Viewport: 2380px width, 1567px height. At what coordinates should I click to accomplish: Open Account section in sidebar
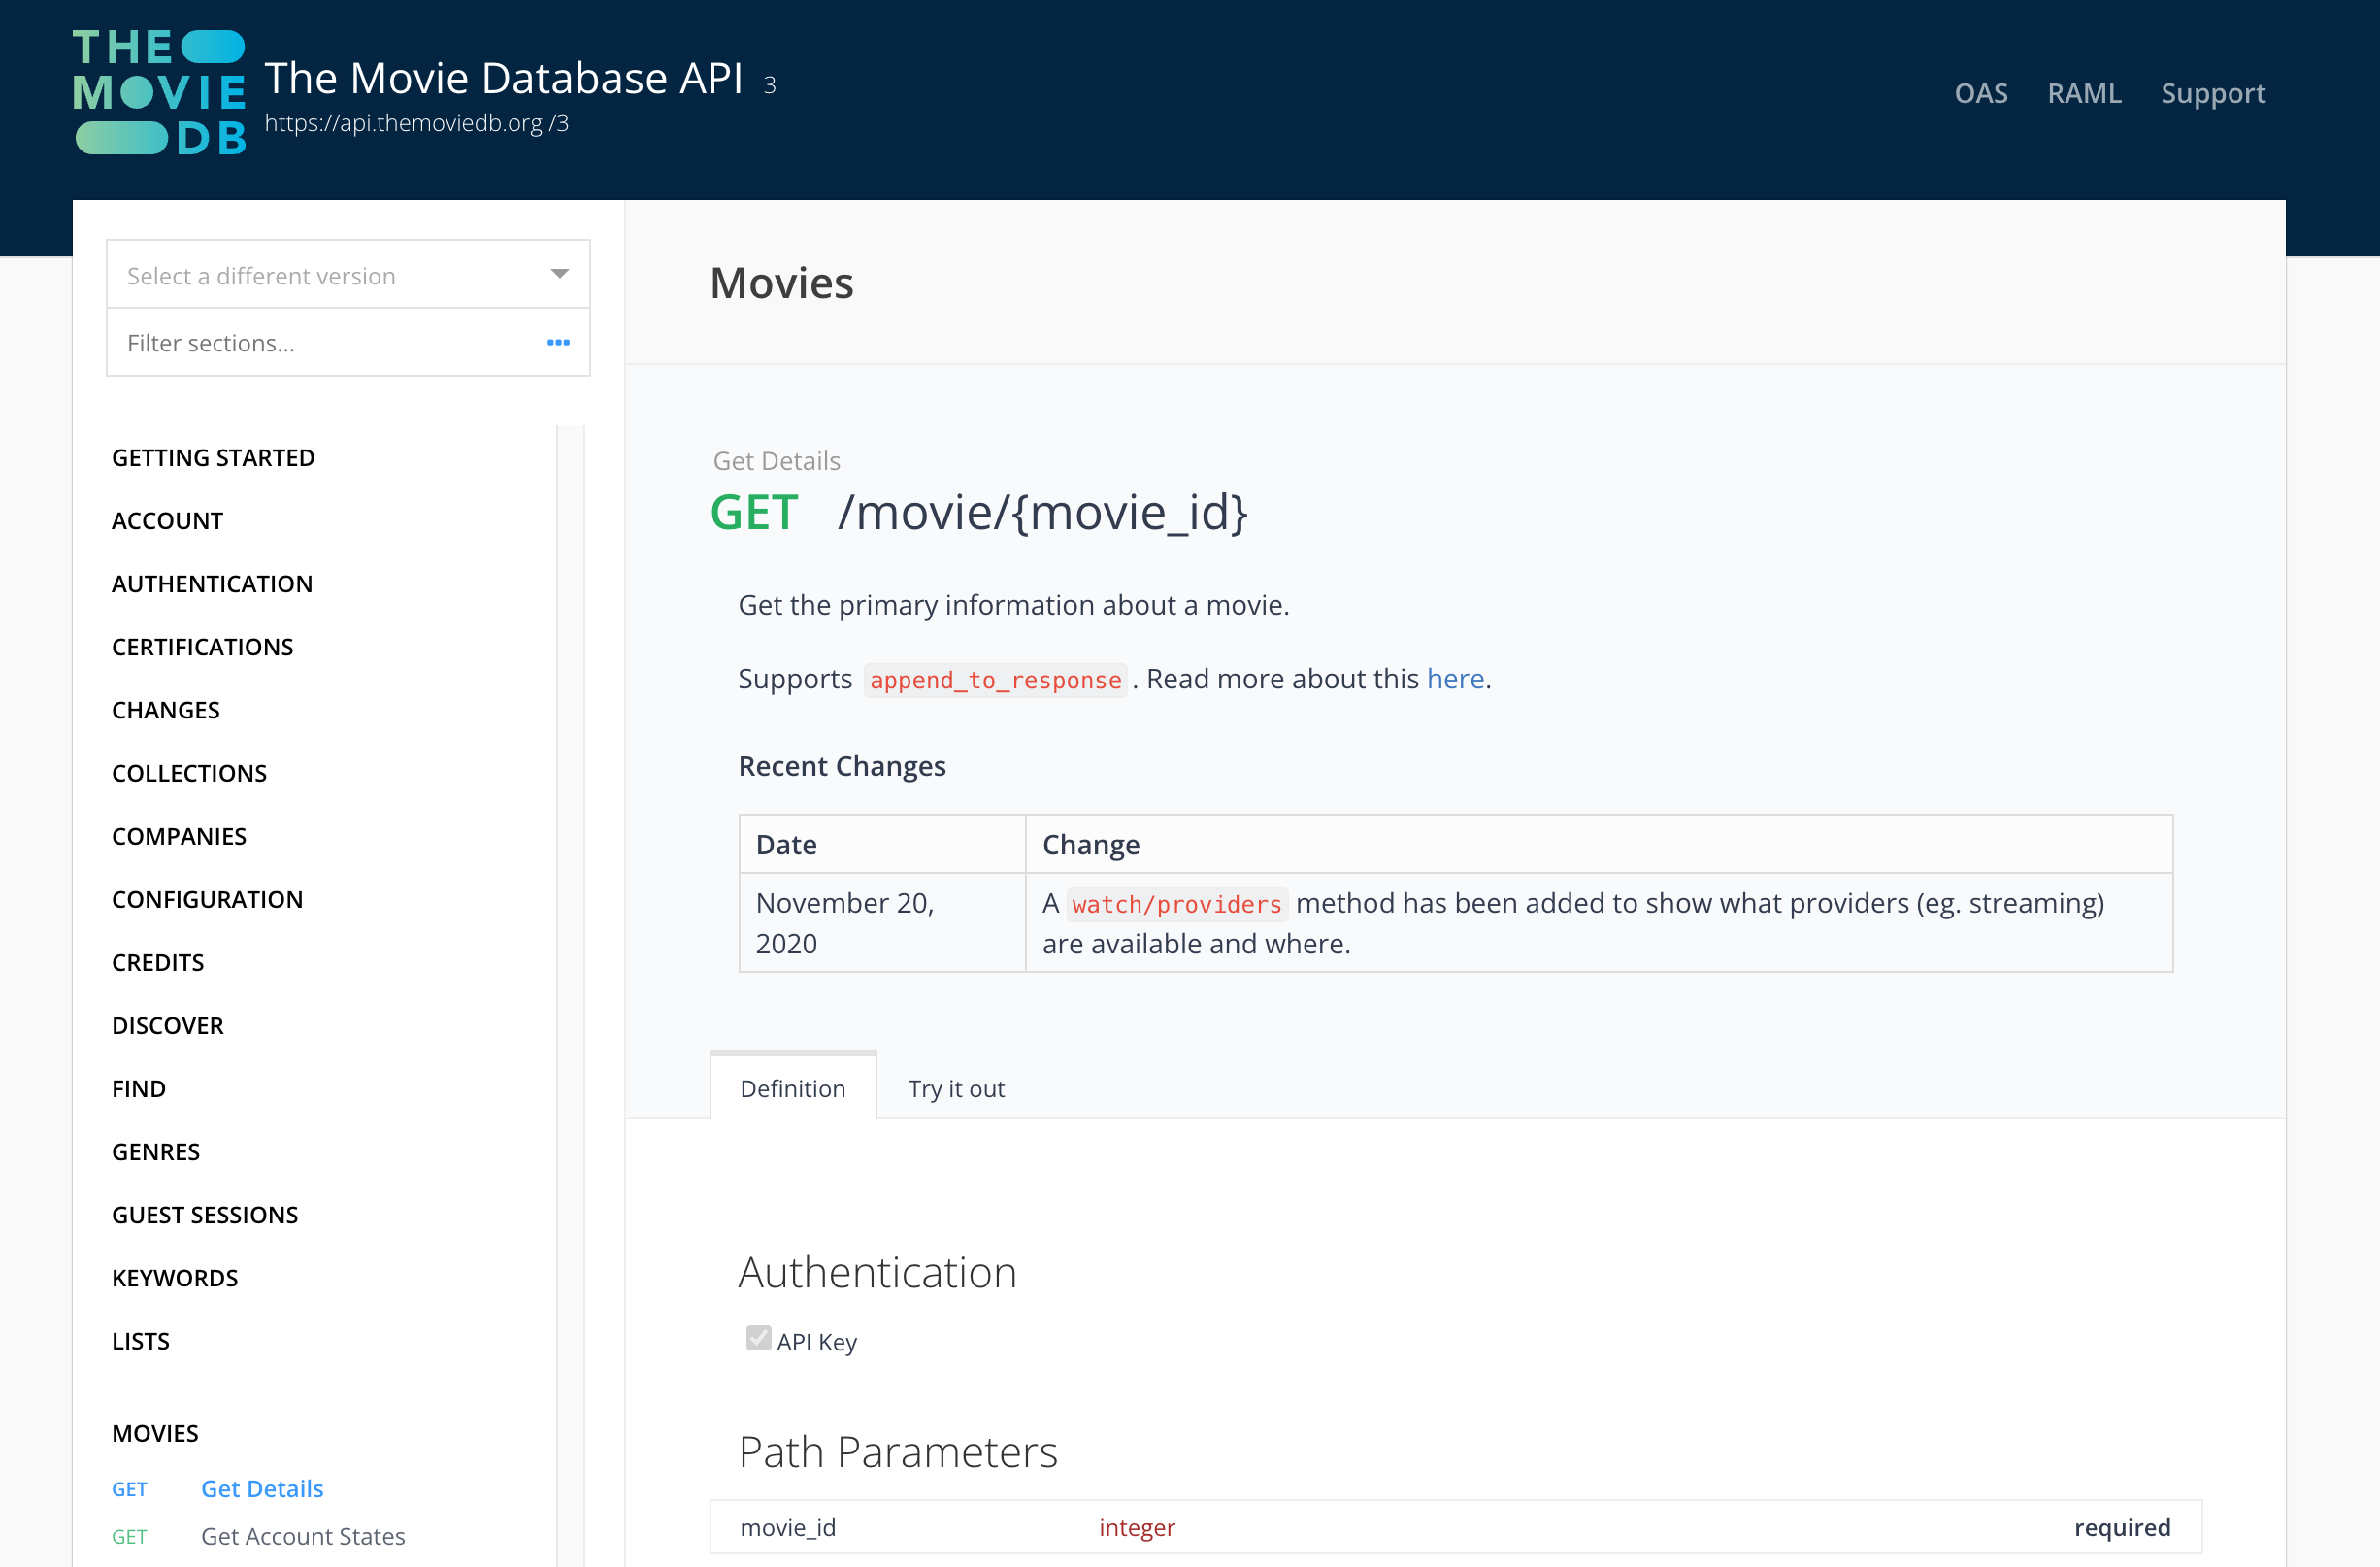click(167, 520)
